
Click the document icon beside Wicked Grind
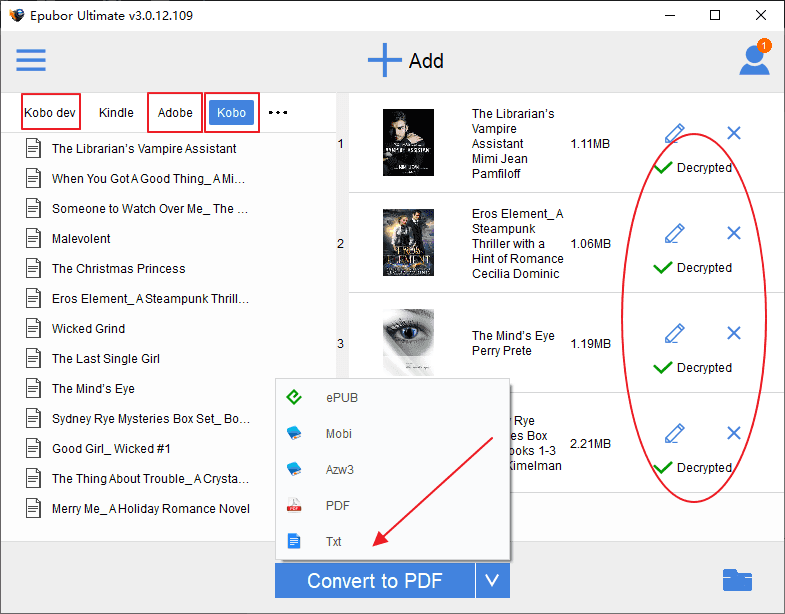coord(34,329)
